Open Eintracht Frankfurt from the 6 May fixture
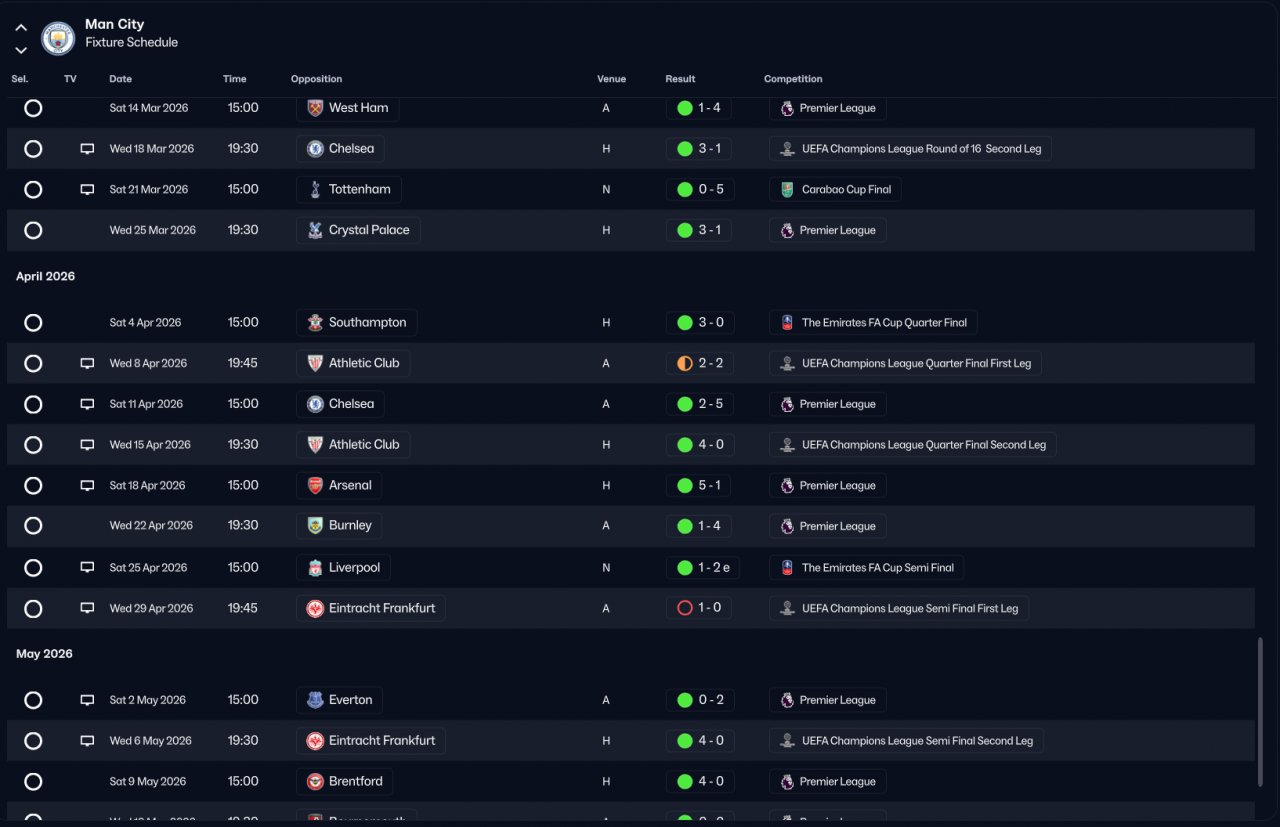 click(371, 741)
